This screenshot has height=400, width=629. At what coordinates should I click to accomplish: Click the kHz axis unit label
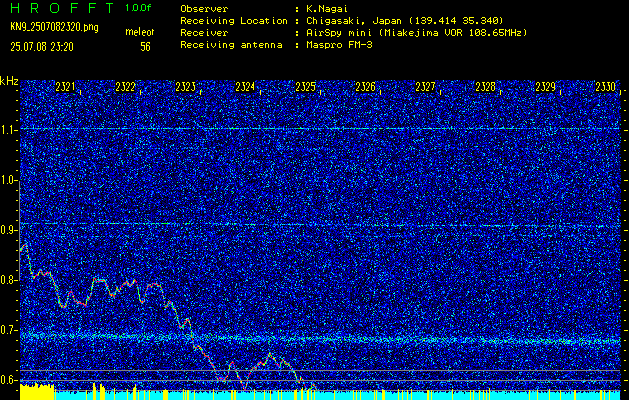pos(9,81)
